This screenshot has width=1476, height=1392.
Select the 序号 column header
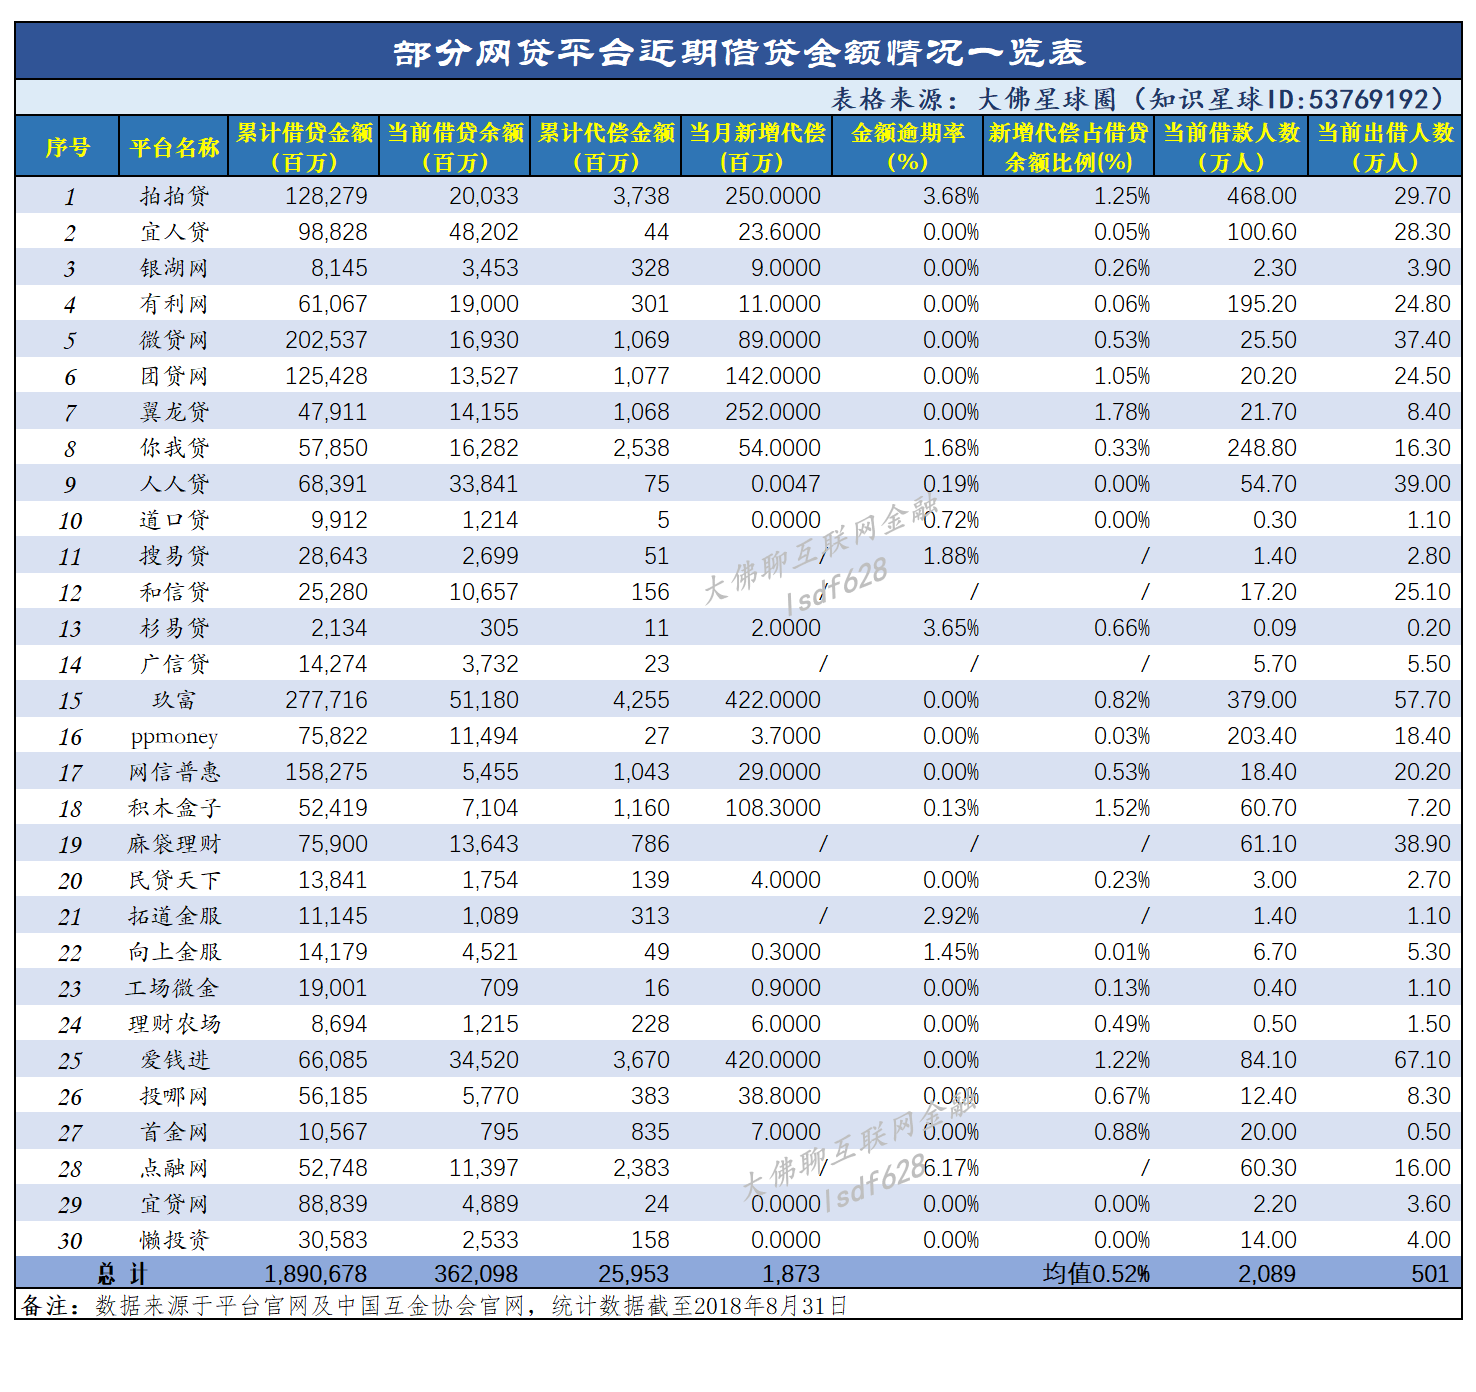[67, 147]
